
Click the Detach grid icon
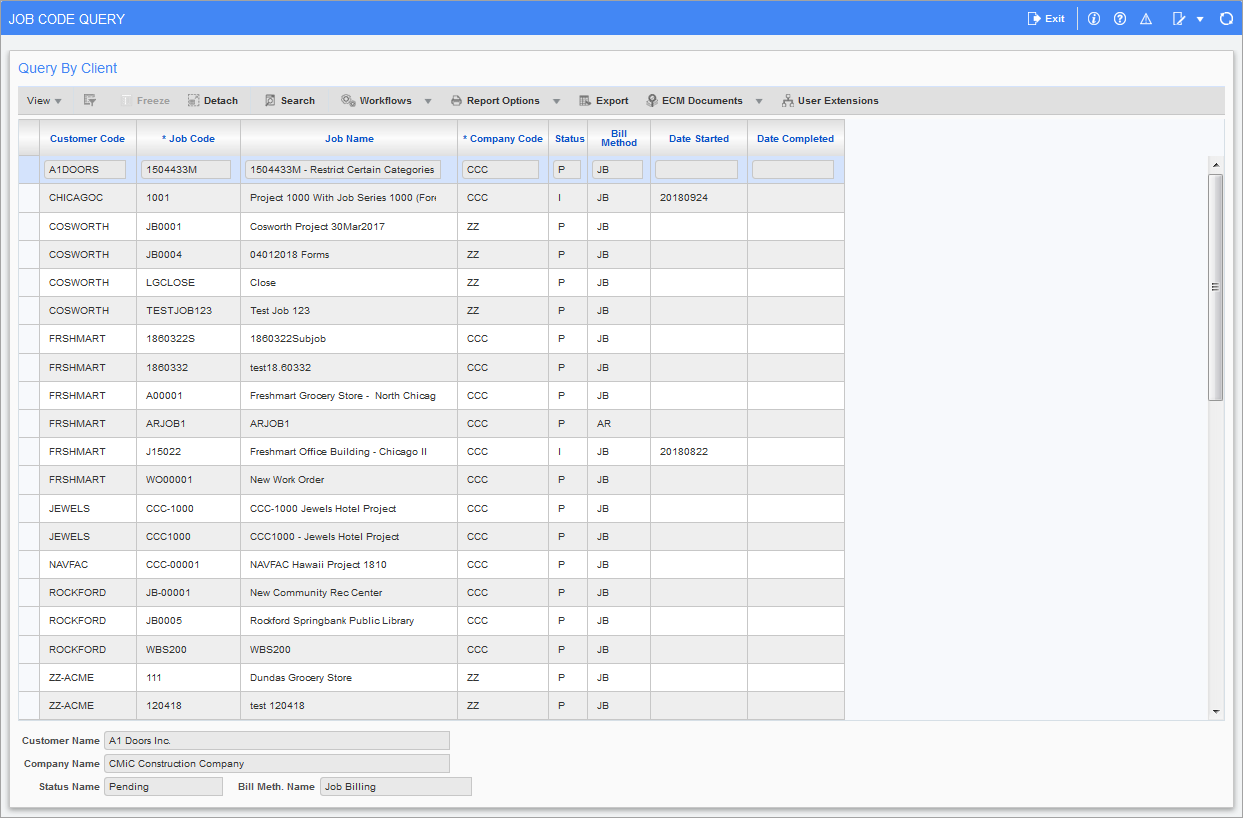(212, 100)
